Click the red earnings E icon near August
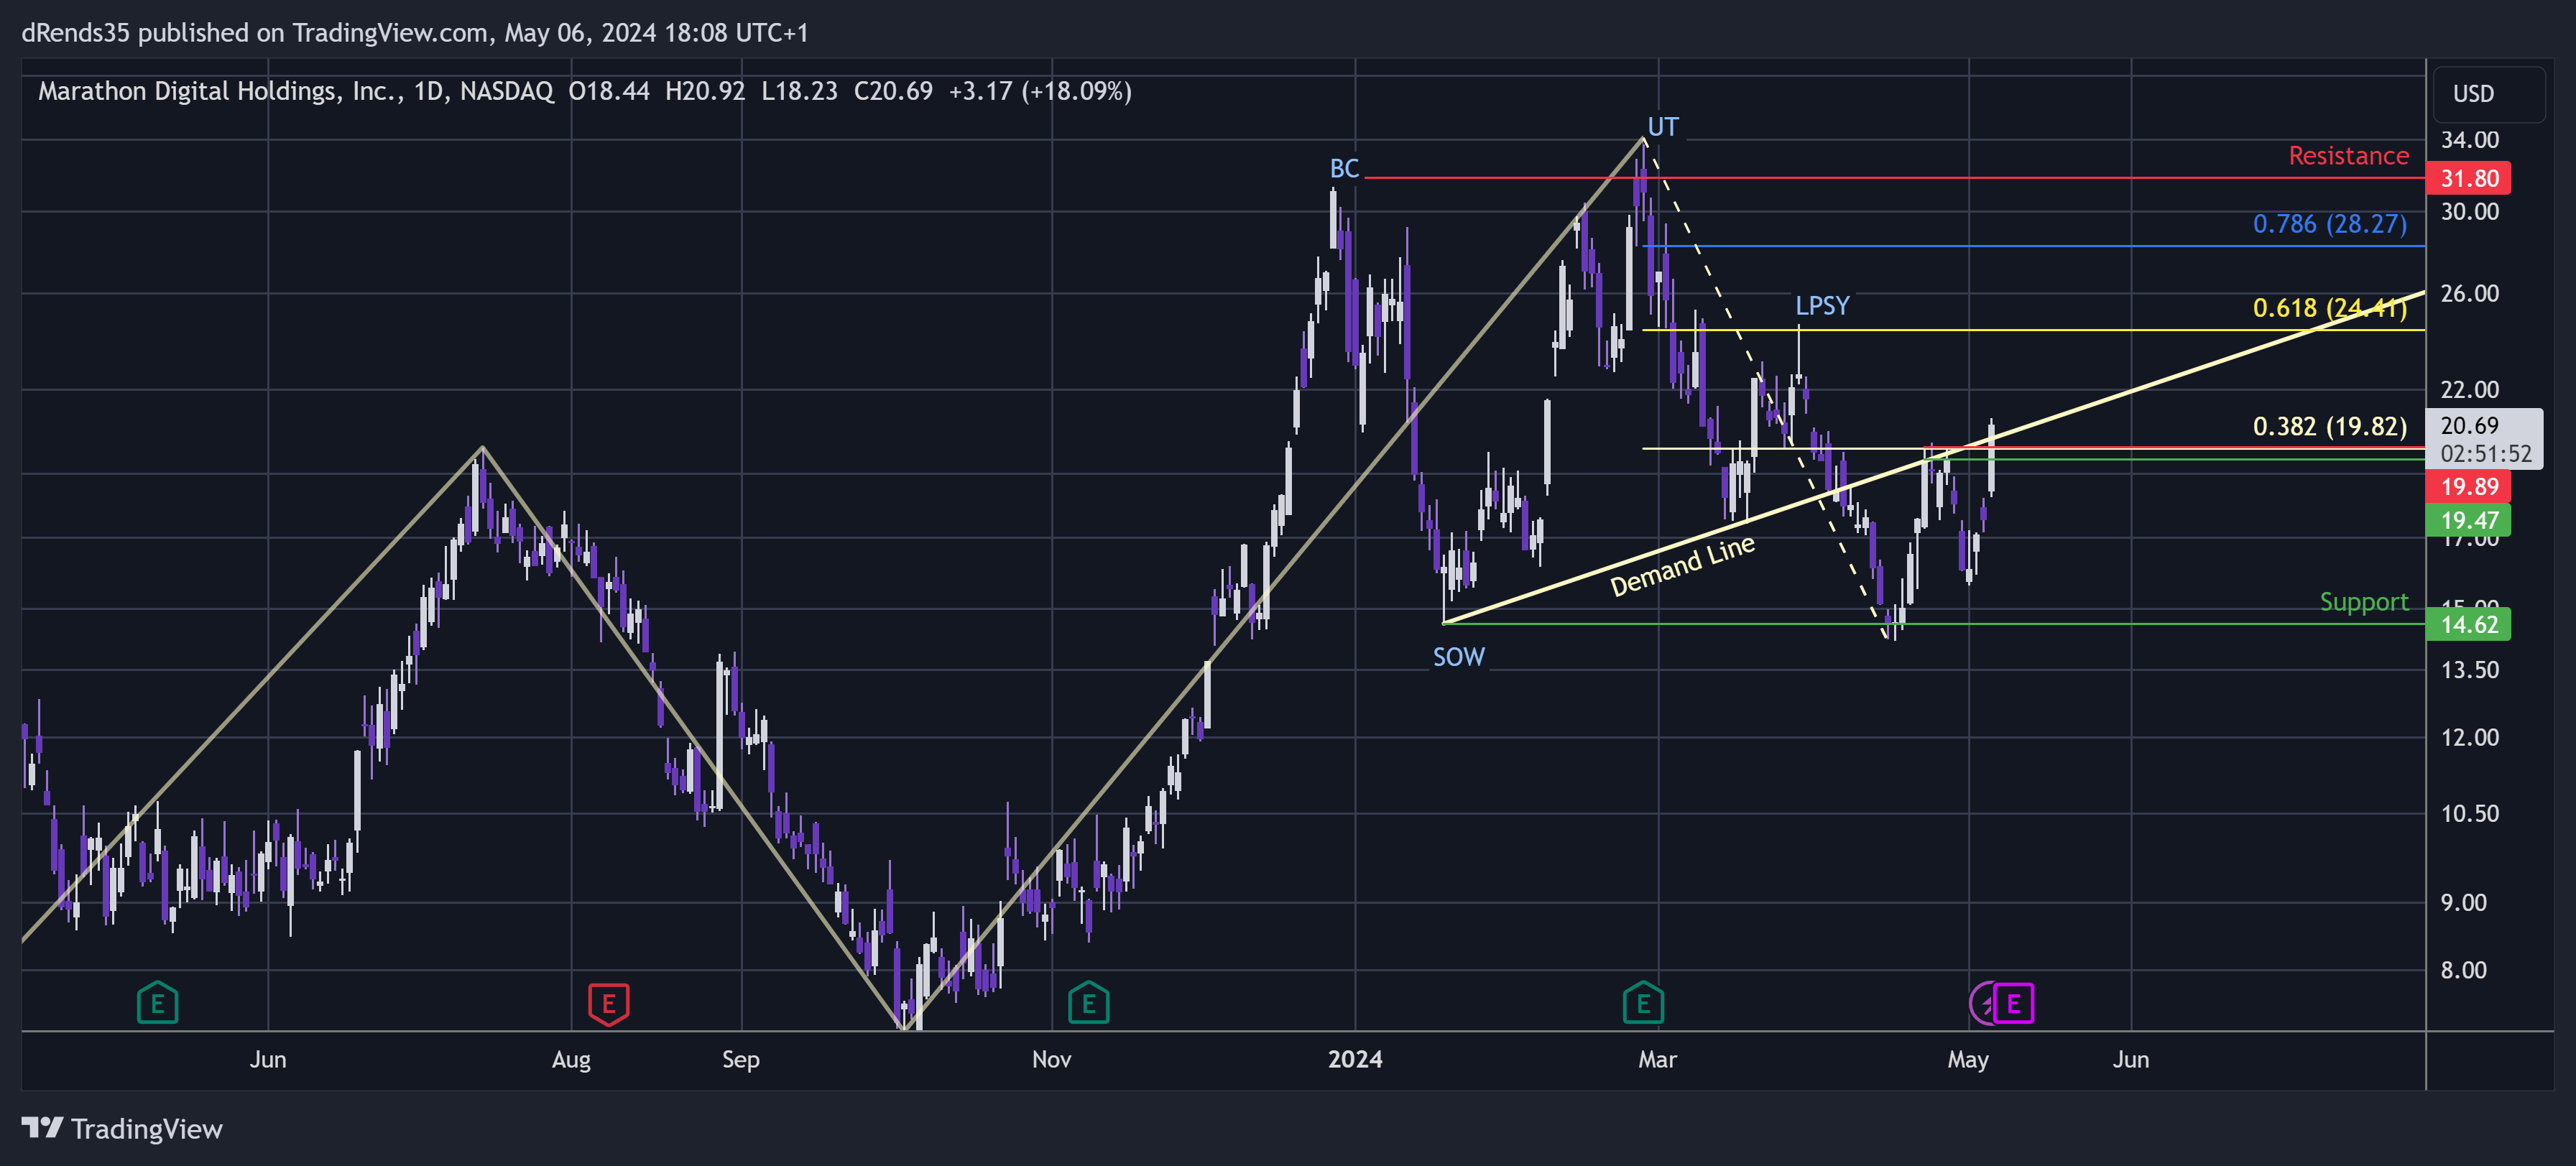Image resolution: width=2576 pixels, height=1166 pixels. 608,1003
